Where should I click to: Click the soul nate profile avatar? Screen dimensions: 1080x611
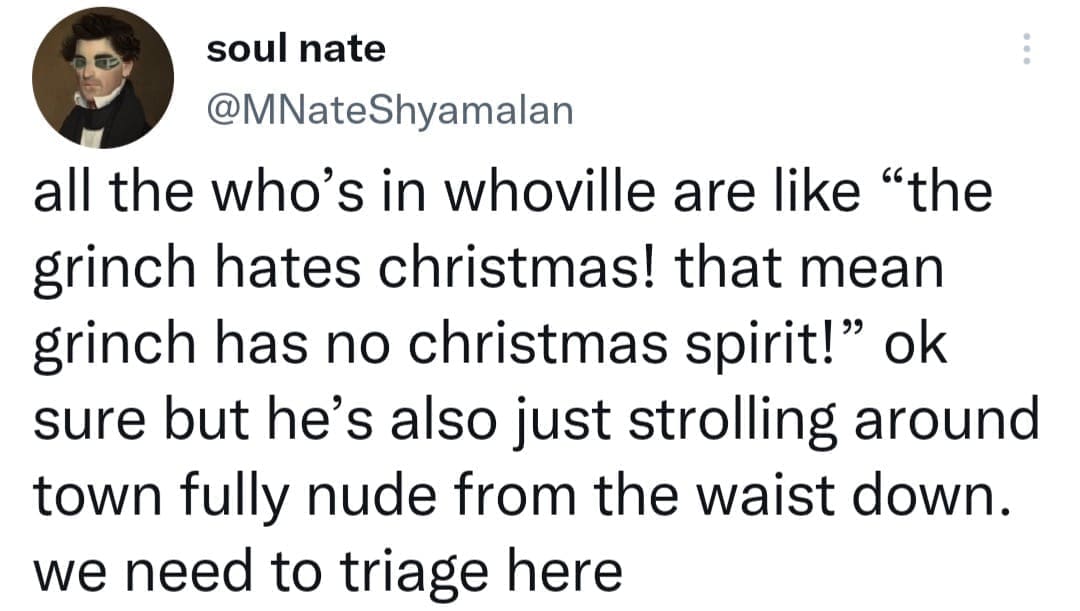pyautogui.click(x=103, y=79)
